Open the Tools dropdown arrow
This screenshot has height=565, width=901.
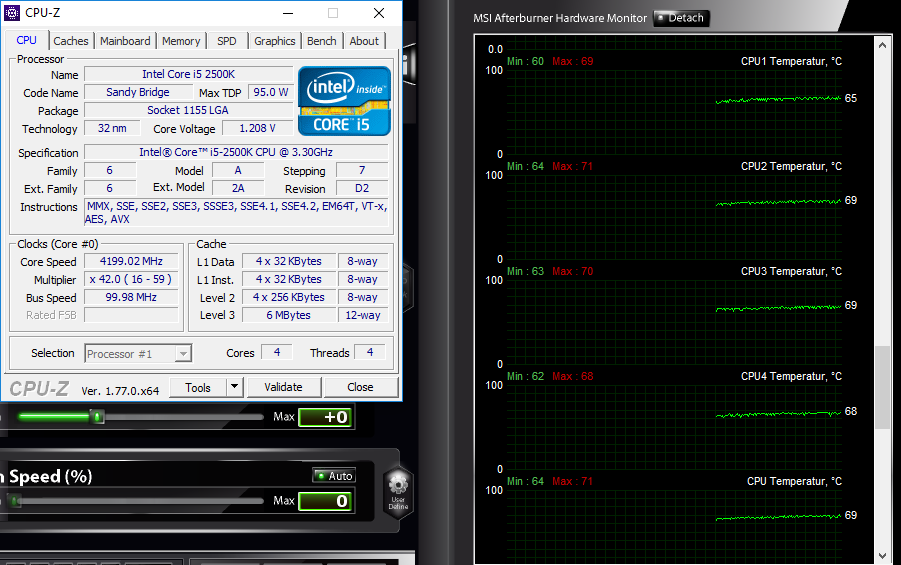(234, 387)
